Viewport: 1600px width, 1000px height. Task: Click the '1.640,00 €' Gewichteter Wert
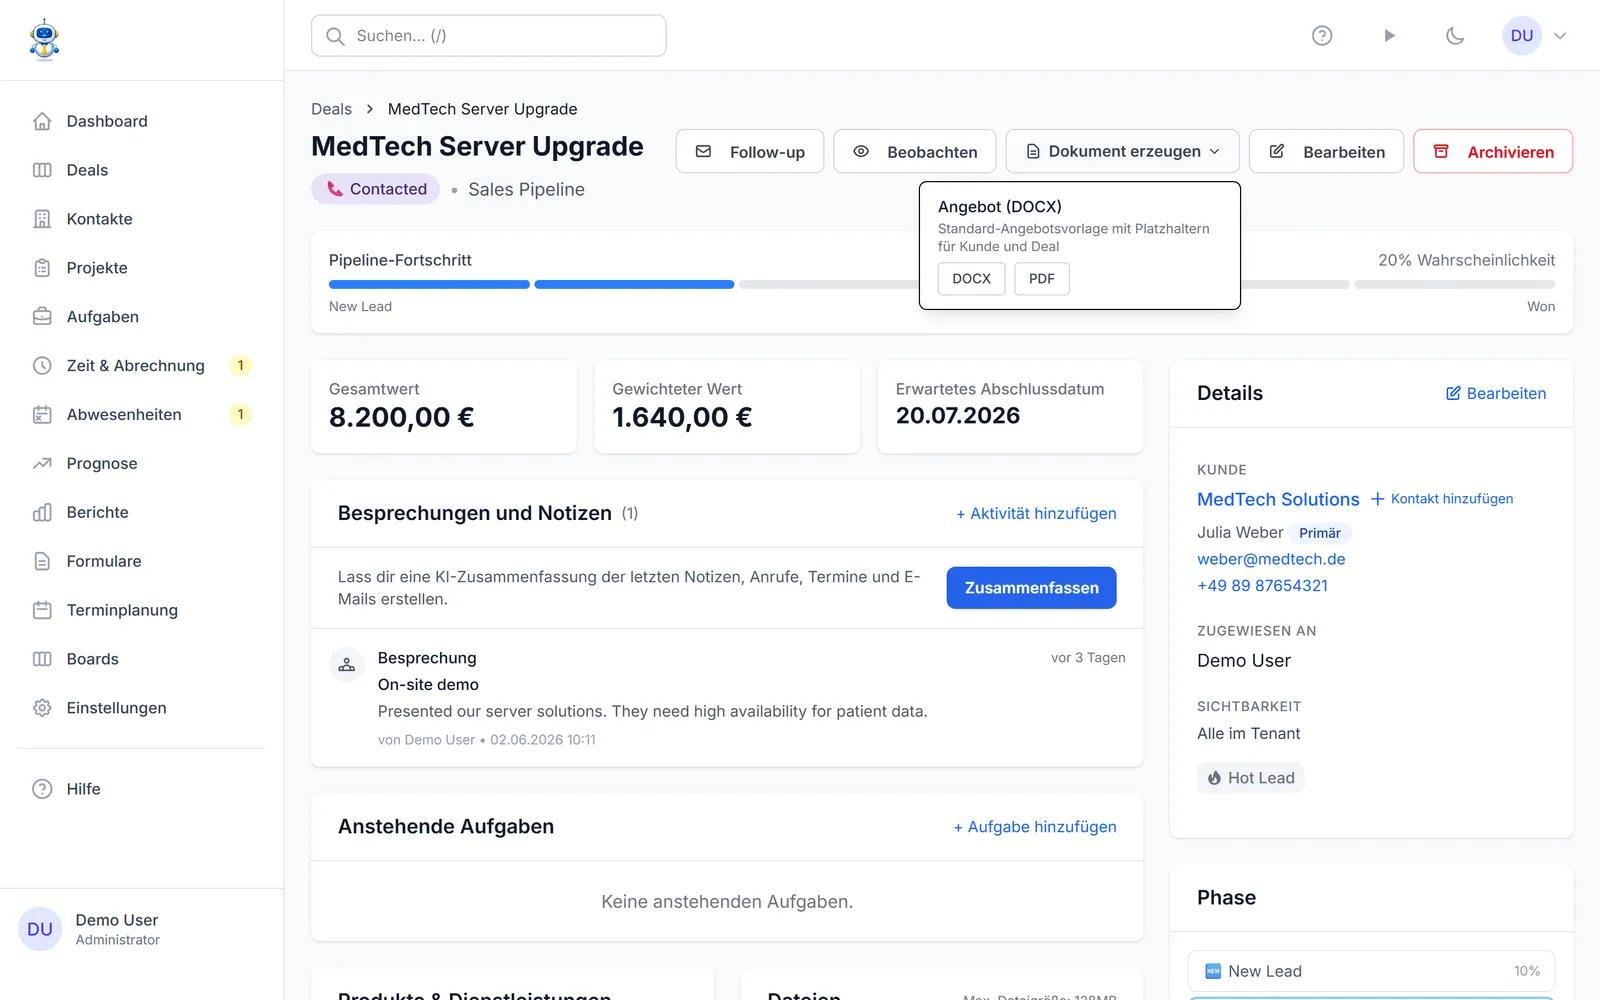(x=682, y=417)
